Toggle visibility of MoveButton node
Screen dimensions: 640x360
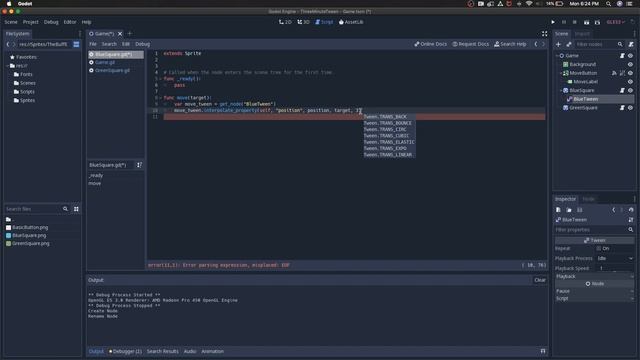[631, 73]
